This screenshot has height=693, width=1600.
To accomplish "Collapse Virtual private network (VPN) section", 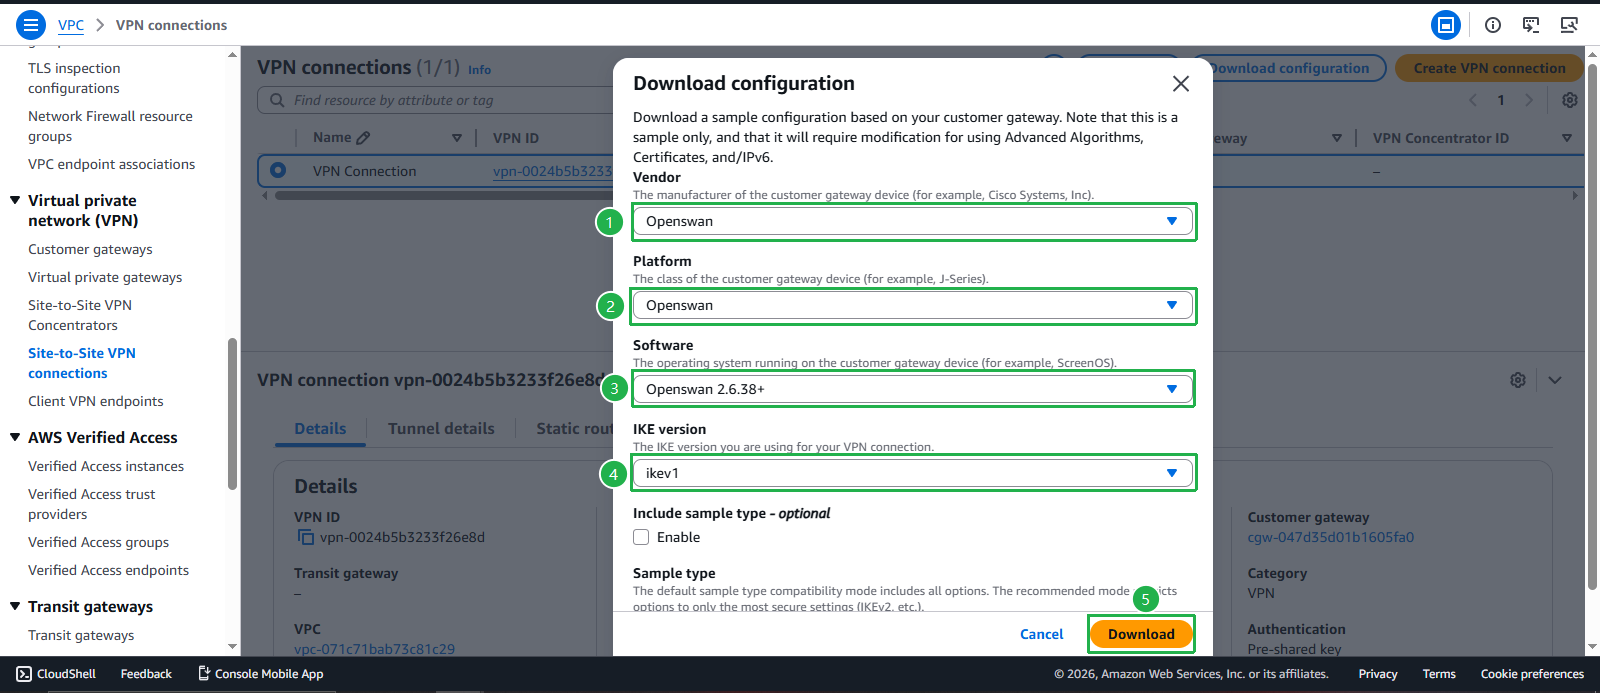I will 15,200.
